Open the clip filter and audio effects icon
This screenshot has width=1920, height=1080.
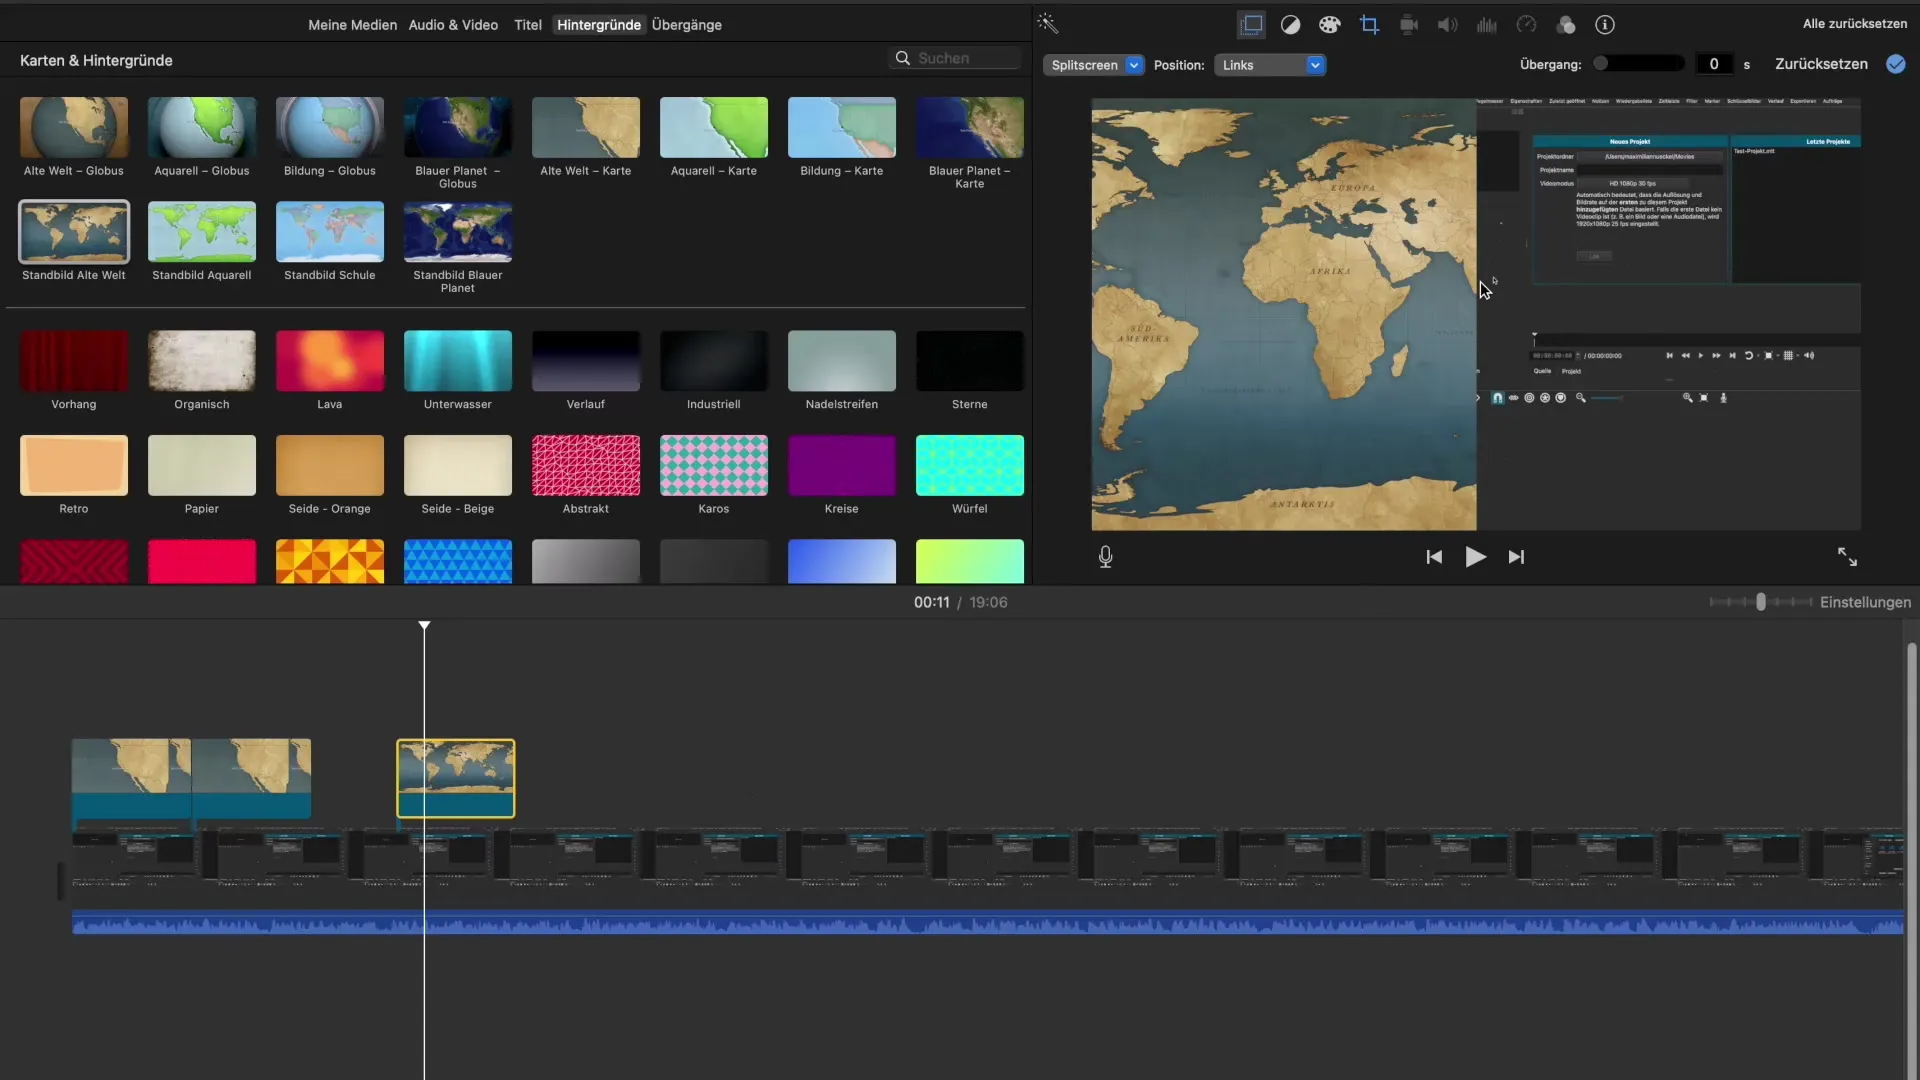click(x=1566, y=25)
